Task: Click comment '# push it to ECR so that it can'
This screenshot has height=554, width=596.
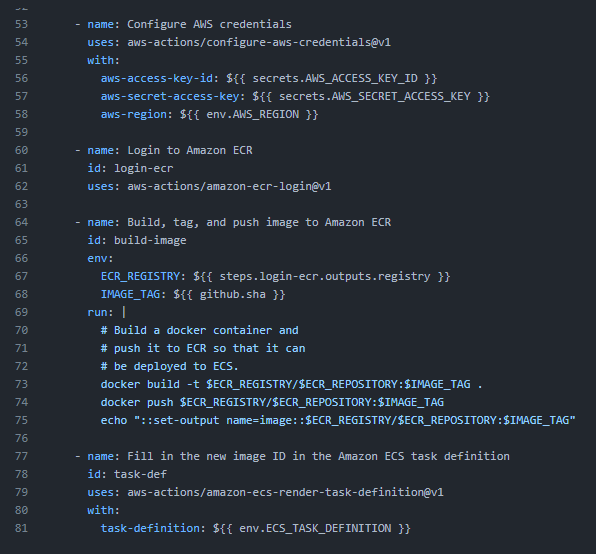Action: pyautogui.click(x=203, y=348)
